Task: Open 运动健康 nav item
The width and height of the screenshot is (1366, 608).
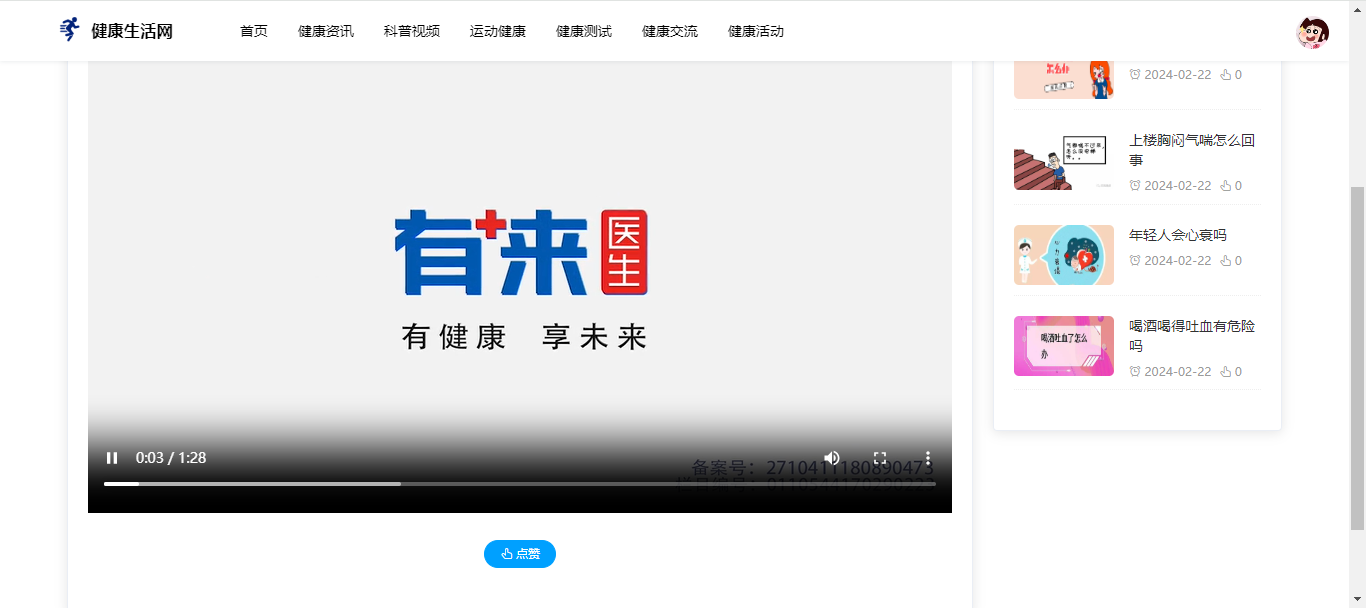Action: pyautogui.click(x=498, y=31)
